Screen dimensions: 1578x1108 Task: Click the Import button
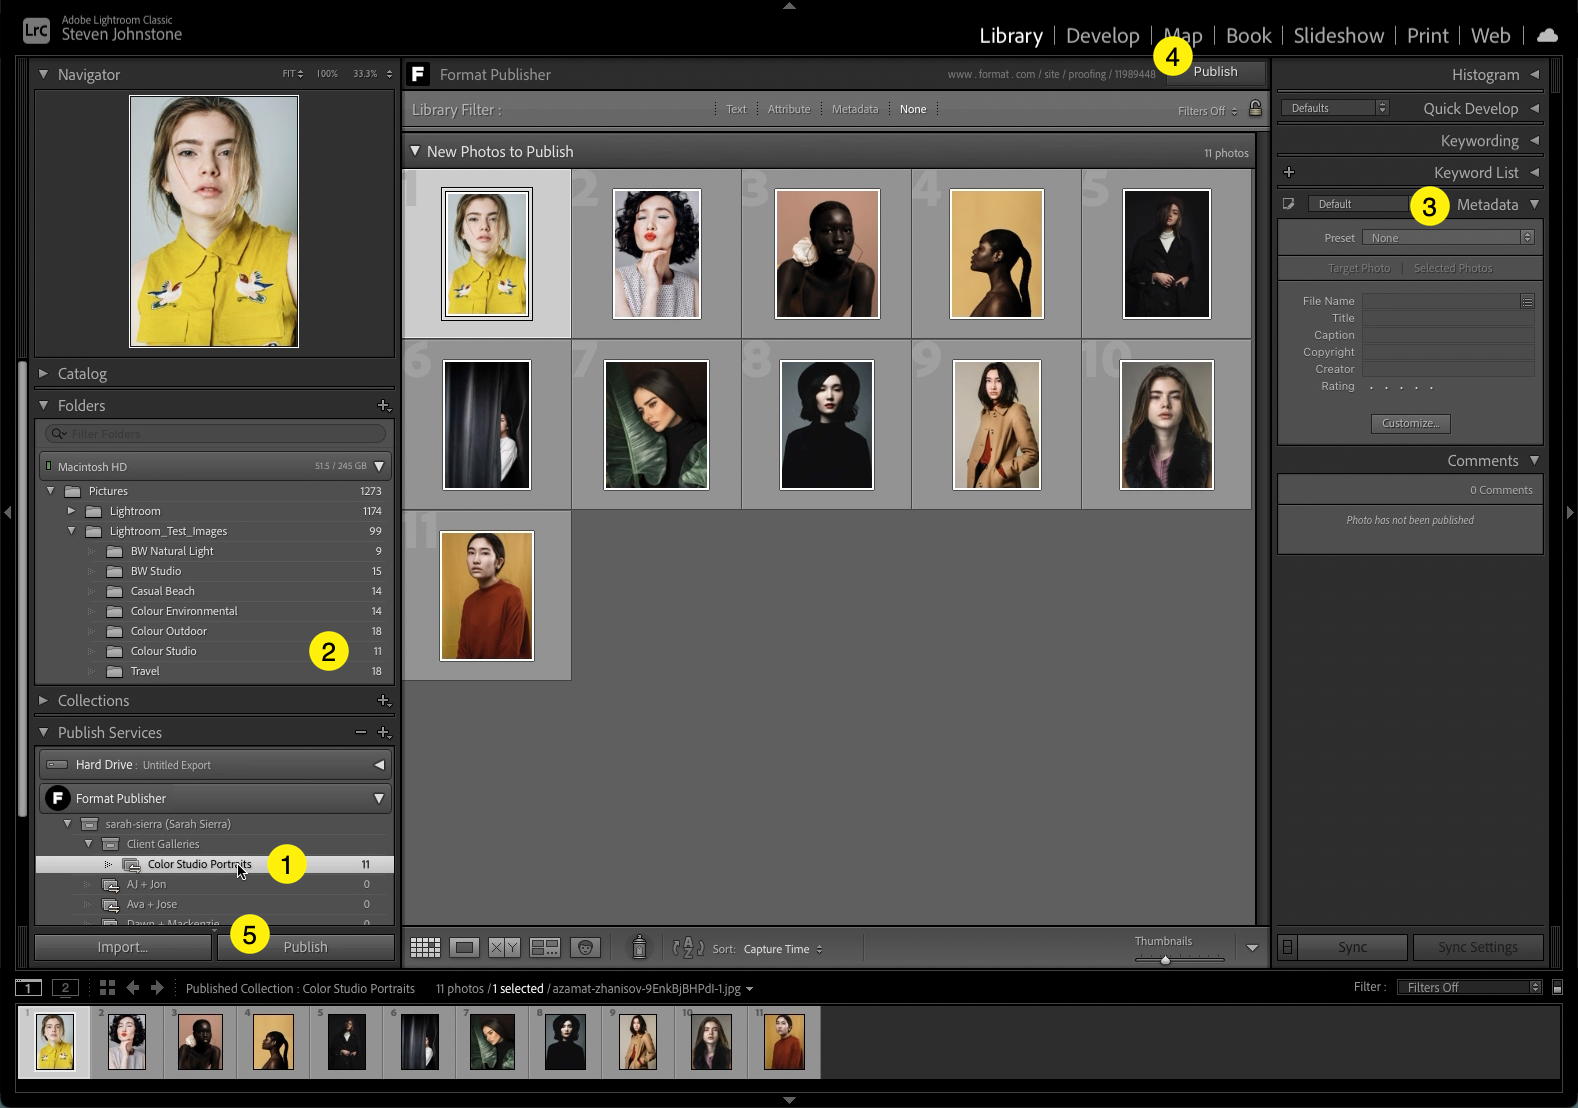pos(123,947)
